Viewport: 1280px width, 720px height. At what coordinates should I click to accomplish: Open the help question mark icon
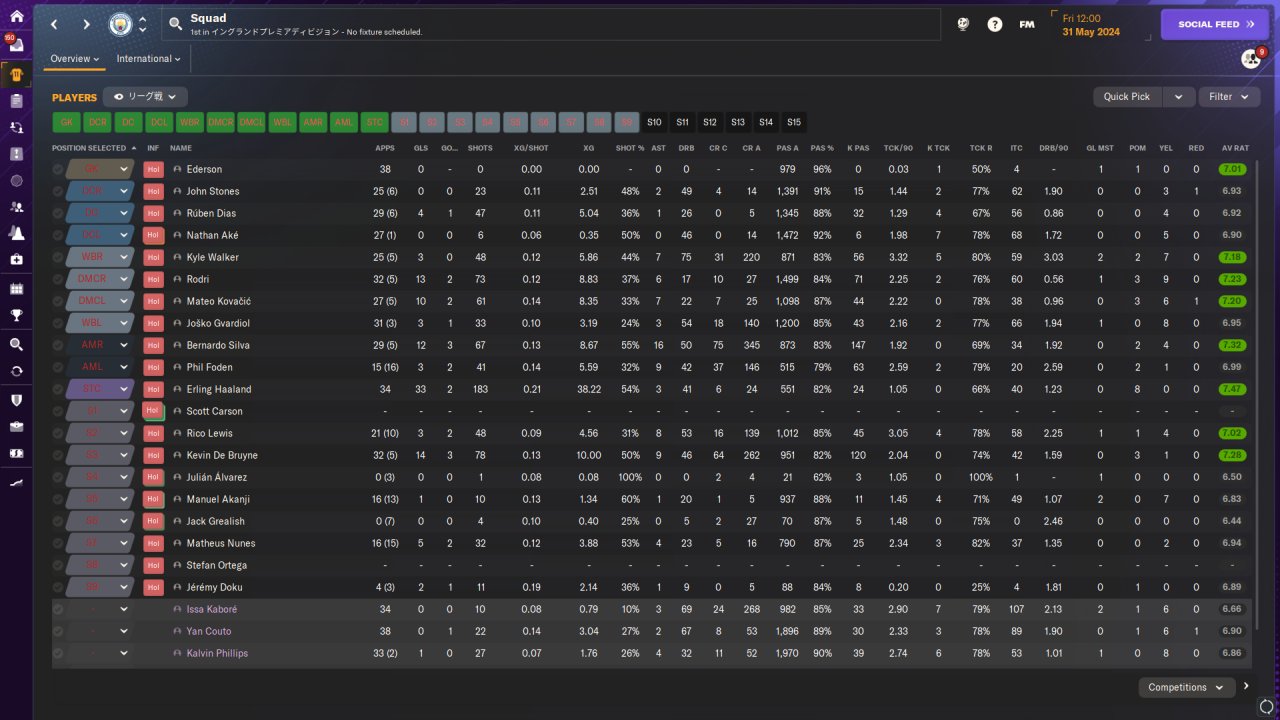coord(995,24)
